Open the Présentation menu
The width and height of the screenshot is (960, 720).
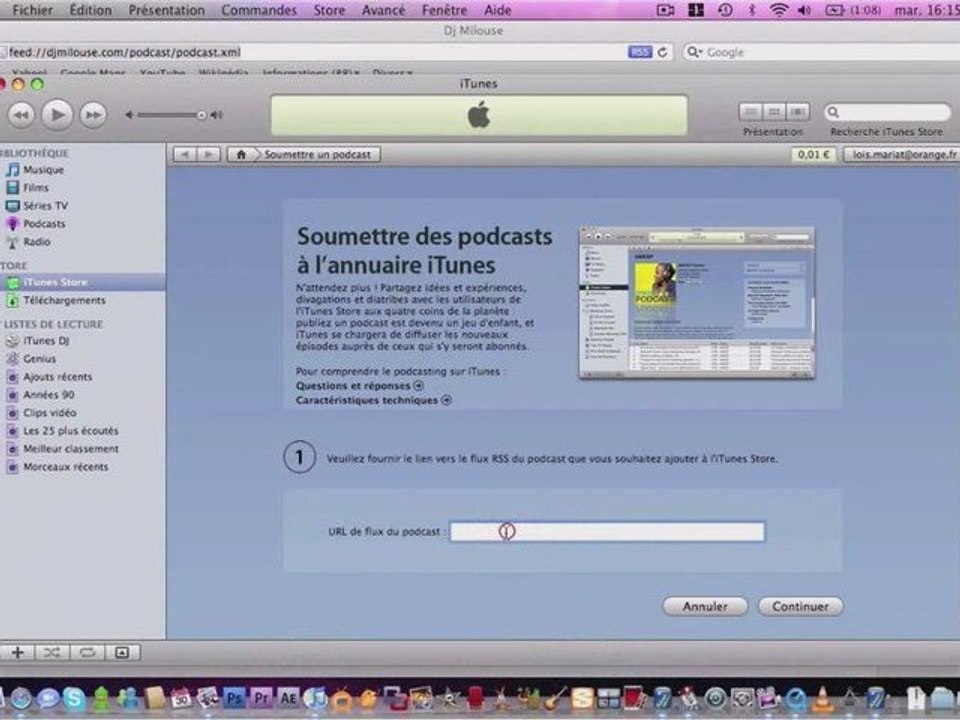pyautogui.click(x=167, y=10)
